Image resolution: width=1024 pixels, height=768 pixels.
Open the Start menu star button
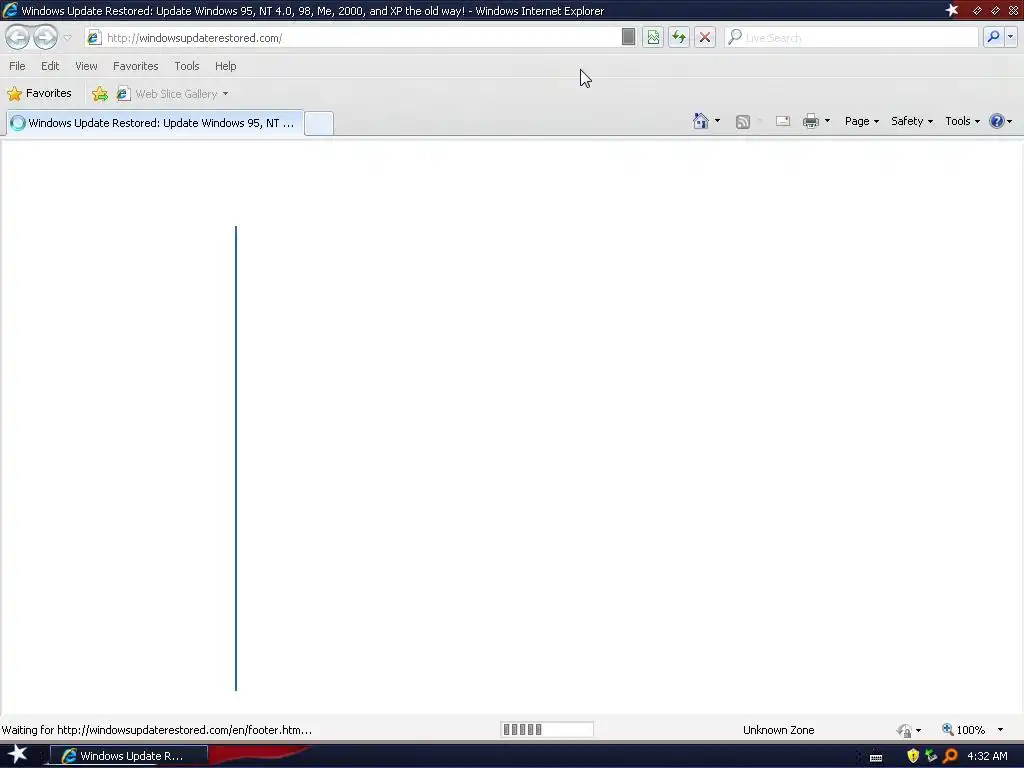17,754
